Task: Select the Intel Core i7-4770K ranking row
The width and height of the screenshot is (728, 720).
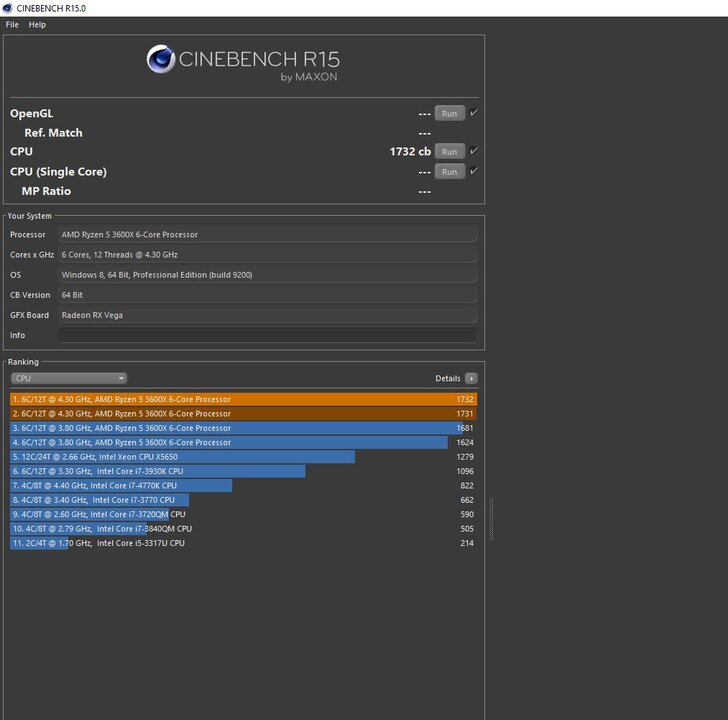Action: [x=243, y=486]
